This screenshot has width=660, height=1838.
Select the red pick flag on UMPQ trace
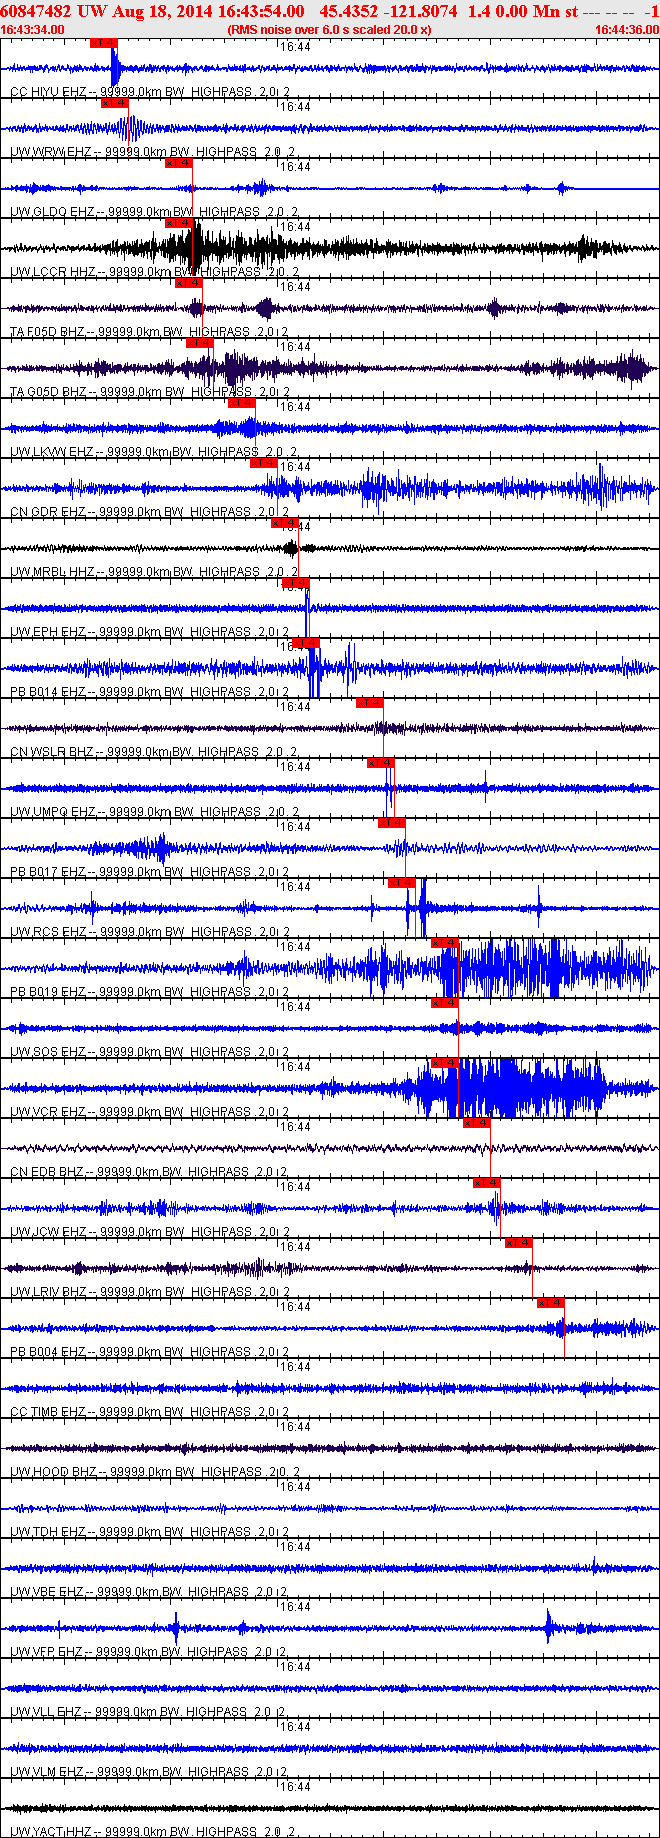tap(381, 763)
